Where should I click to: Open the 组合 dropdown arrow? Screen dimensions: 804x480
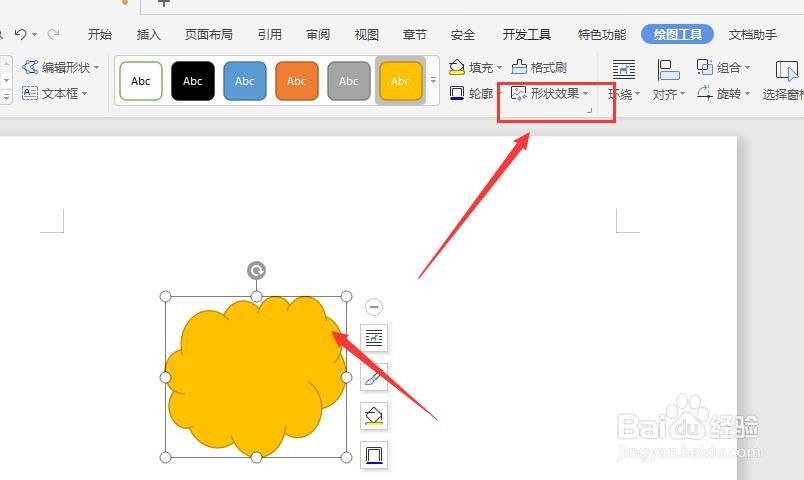pos(747,67)
